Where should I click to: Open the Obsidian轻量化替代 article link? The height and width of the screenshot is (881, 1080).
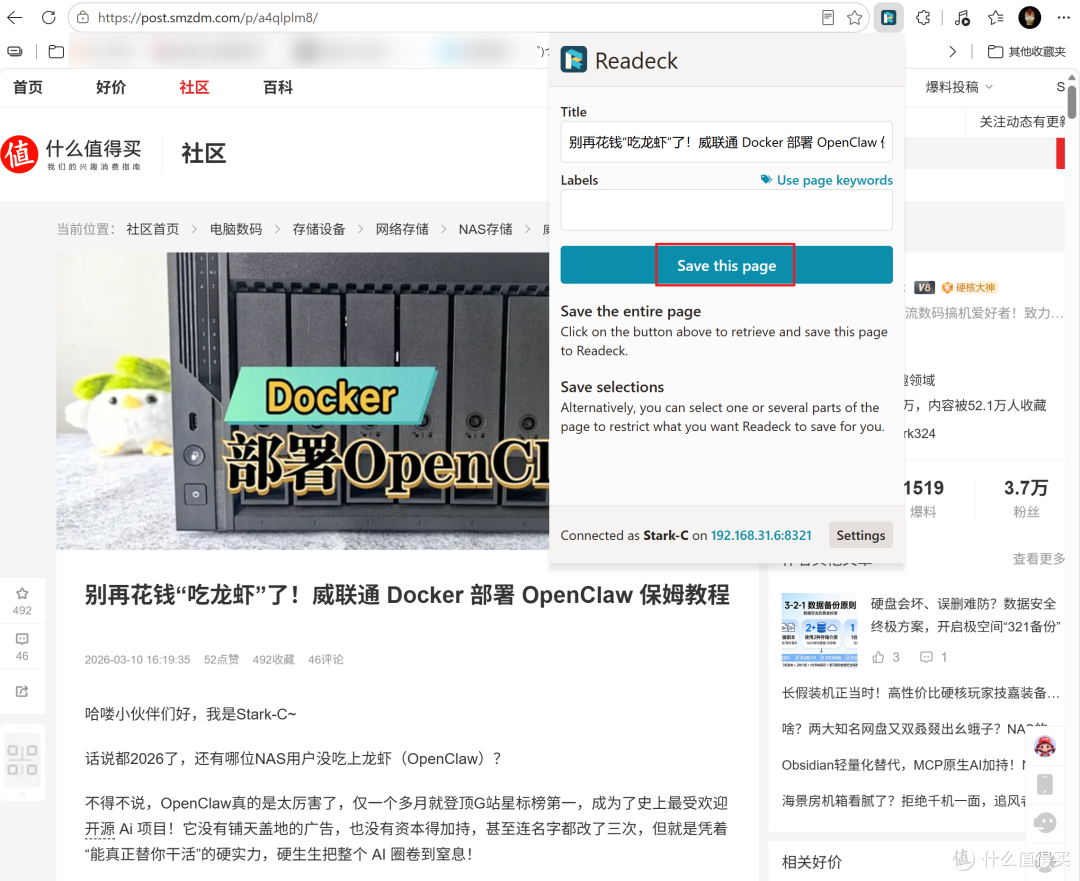(904, 765)
